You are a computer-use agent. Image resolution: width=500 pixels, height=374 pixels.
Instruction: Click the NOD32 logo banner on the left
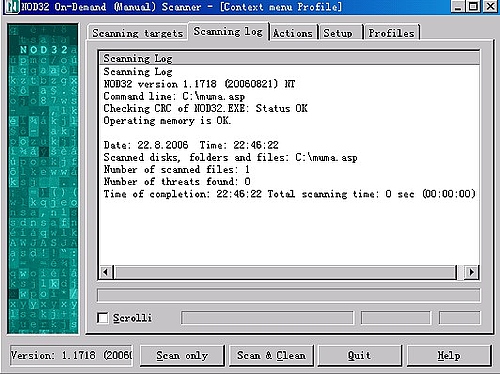(x=43, y=179)
